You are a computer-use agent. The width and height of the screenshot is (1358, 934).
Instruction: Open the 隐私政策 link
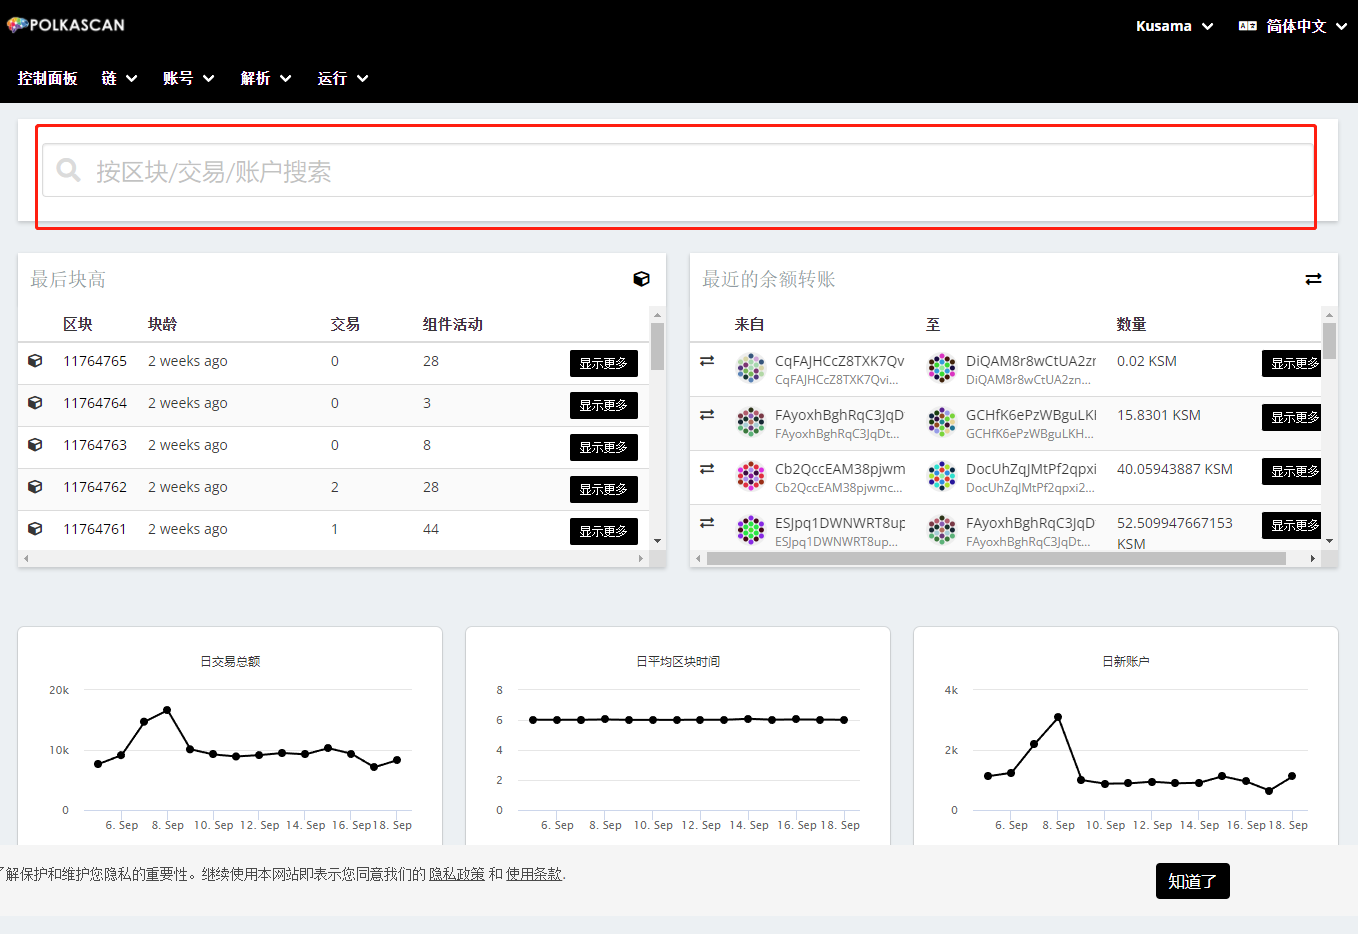click(x=456, y=874)
